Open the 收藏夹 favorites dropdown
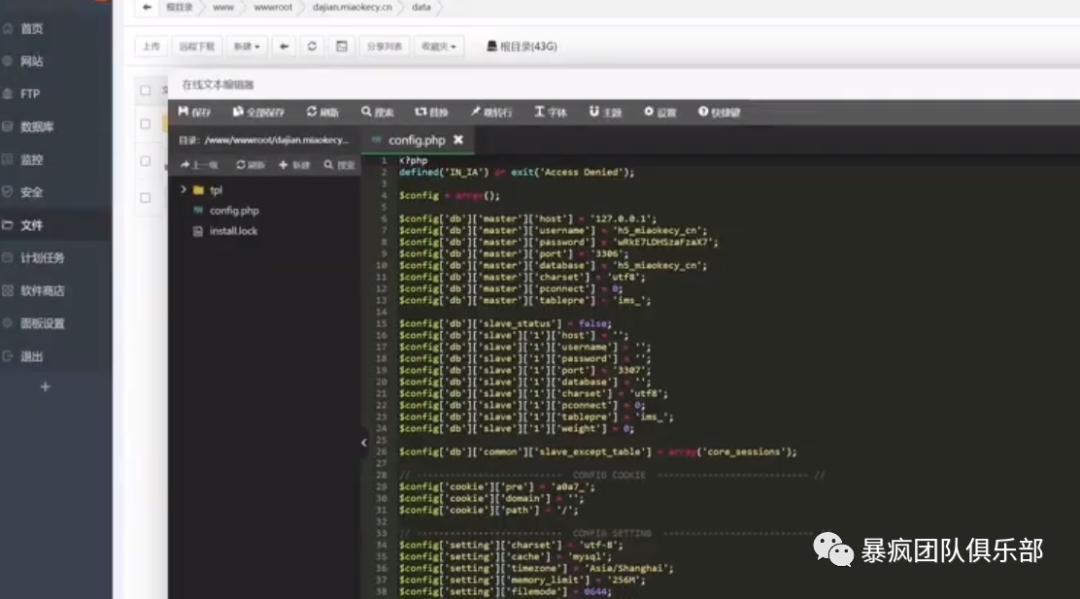This screenshot has width=1080, height=599. coord(438,46)
